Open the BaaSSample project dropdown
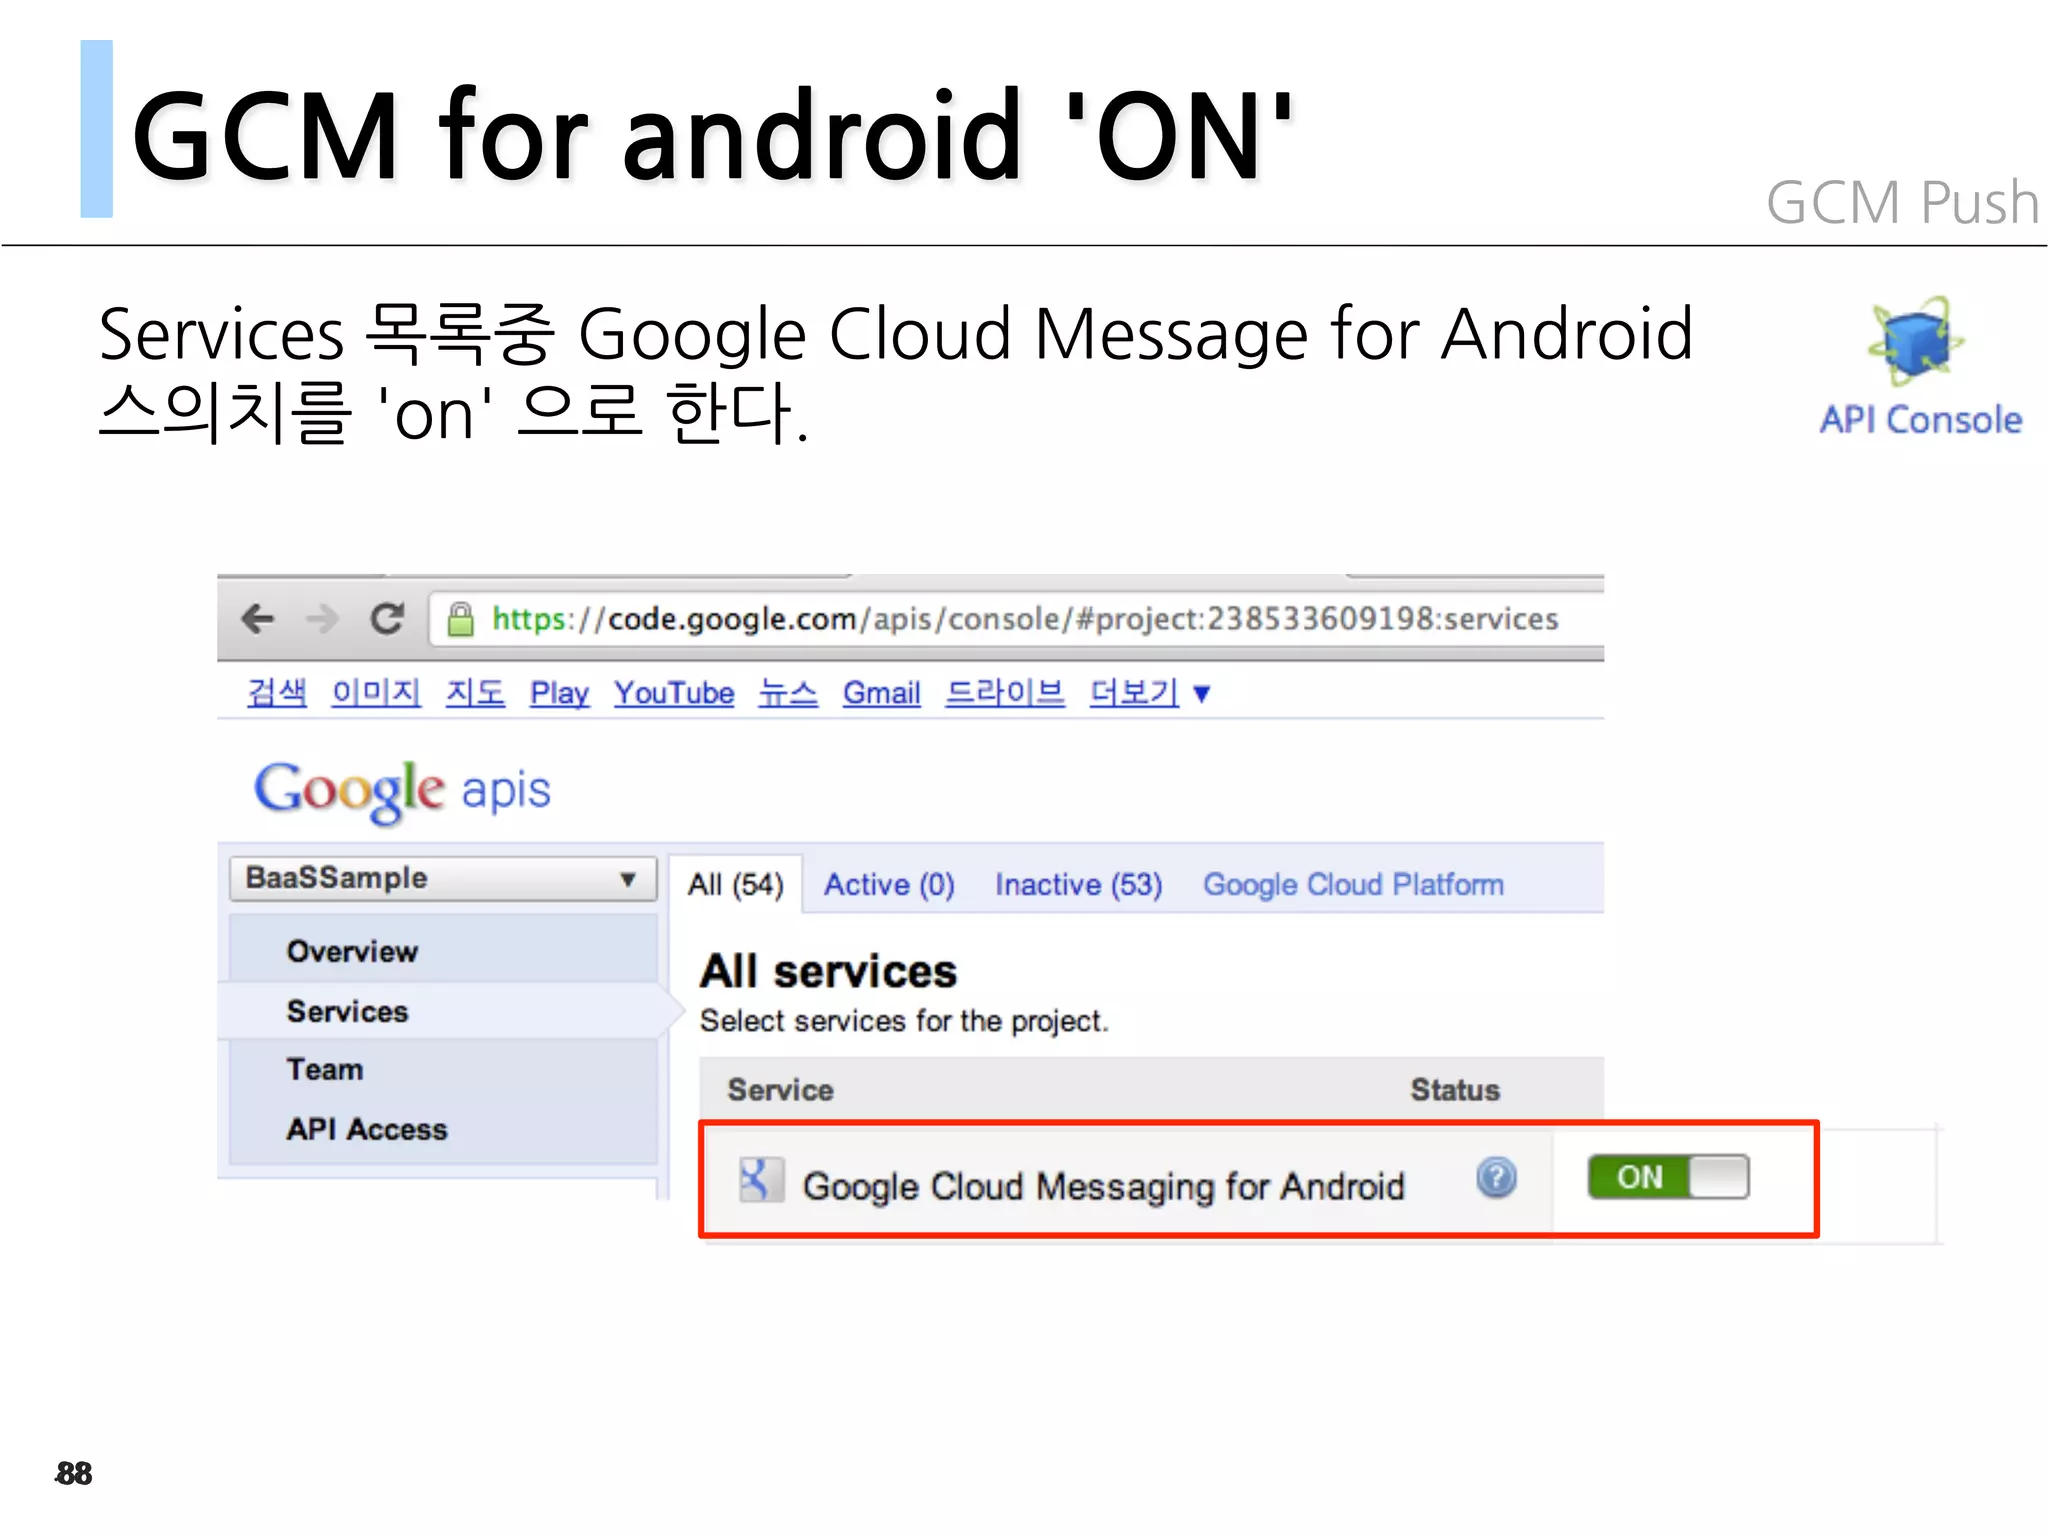The image size is (2048, 1536). click(x=442, y=878)
